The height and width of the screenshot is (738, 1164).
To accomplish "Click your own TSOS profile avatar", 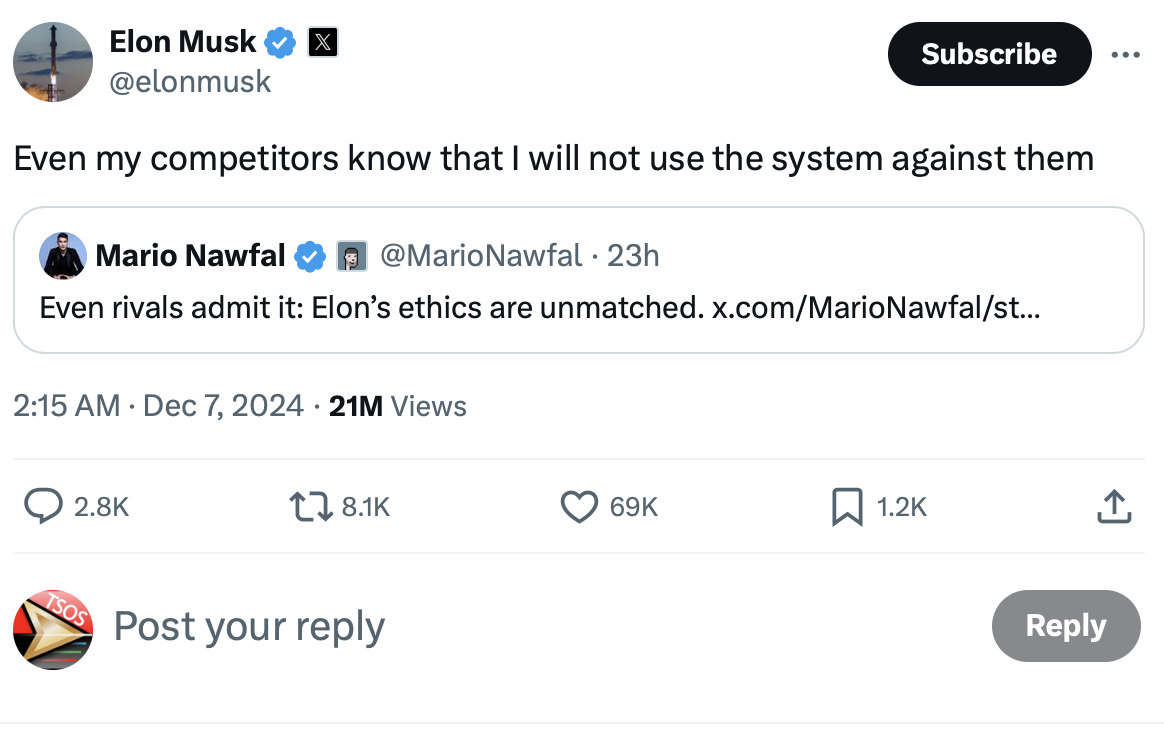I will (x=53, y=629).
